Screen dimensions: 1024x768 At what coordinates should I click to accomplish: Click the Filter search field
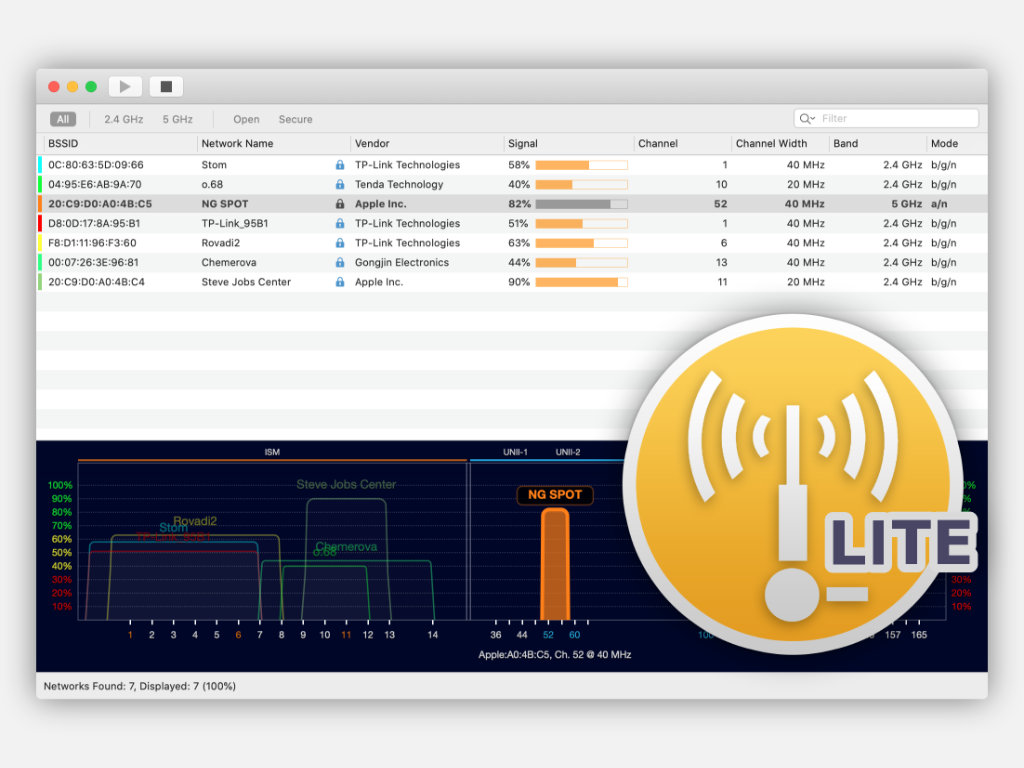tap(886, 118)
